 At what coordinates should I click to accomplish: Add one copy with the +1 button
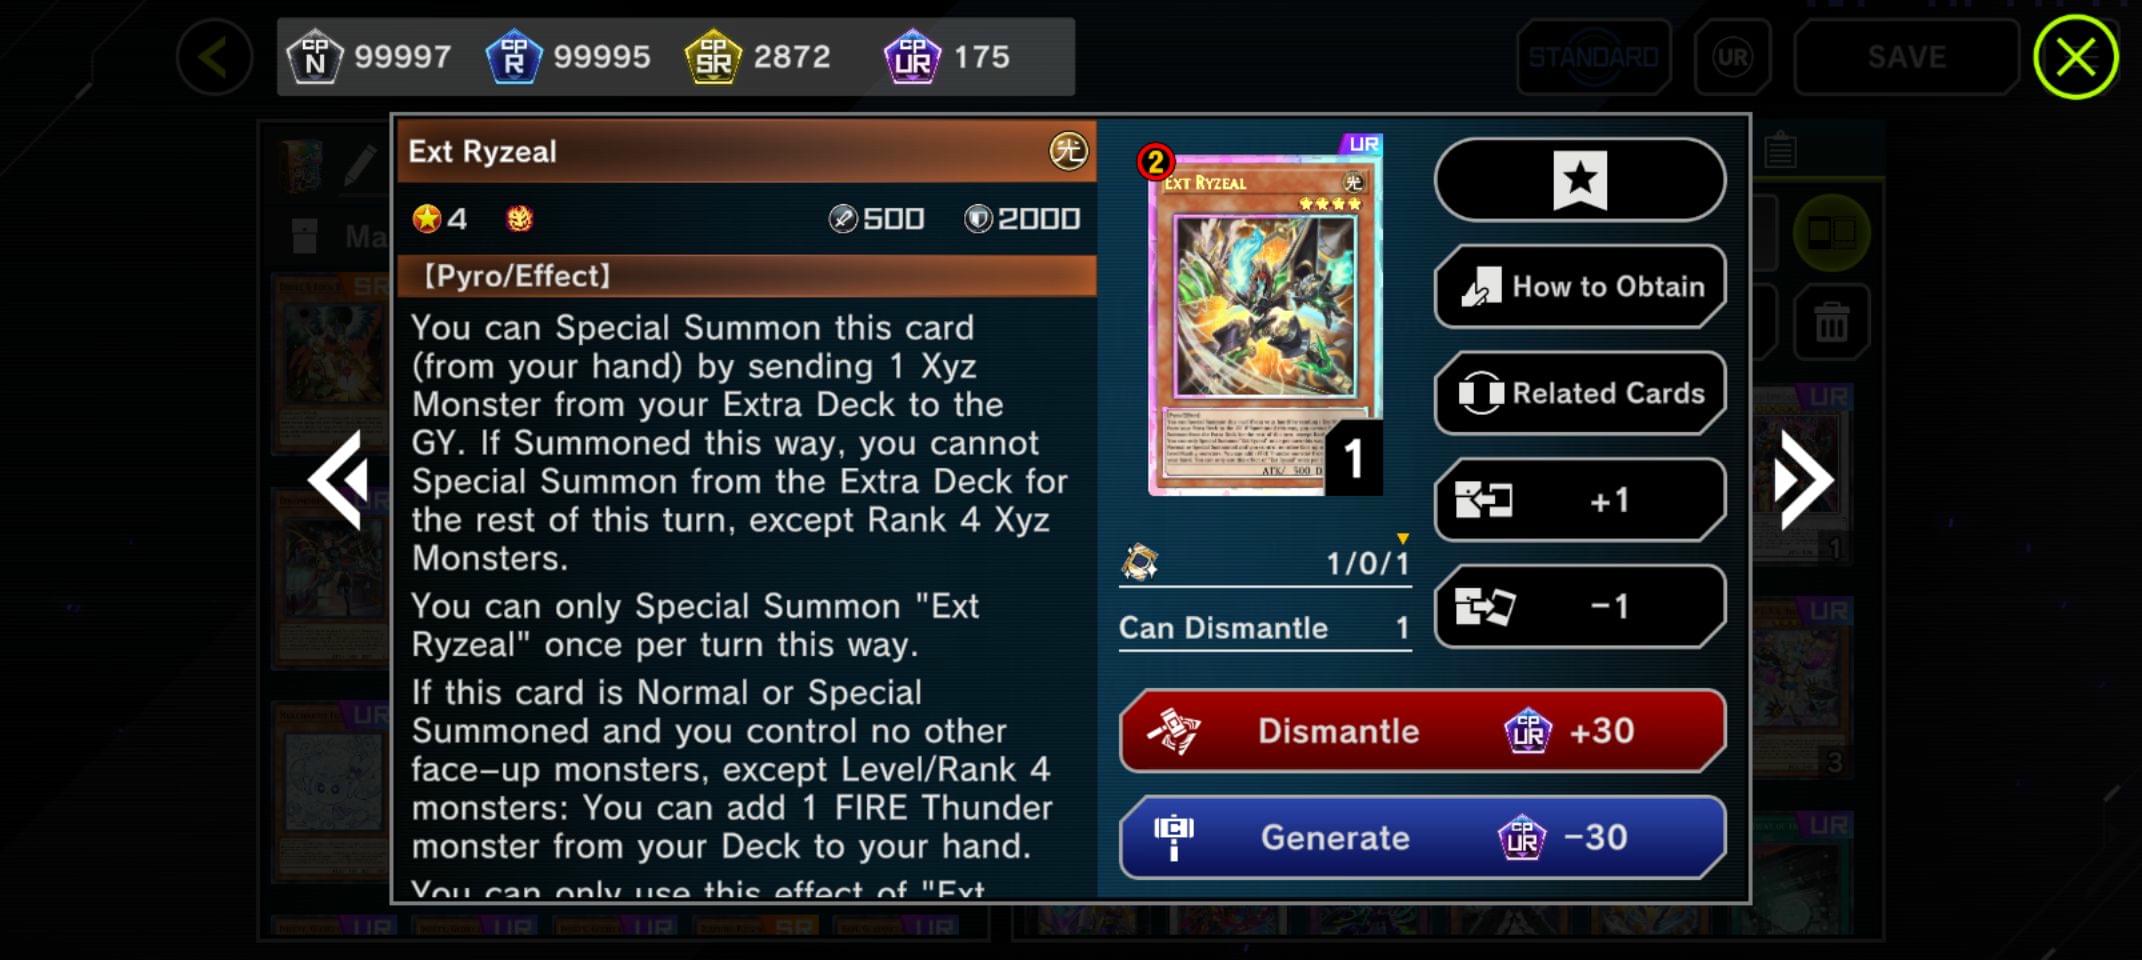[1579, 500]
